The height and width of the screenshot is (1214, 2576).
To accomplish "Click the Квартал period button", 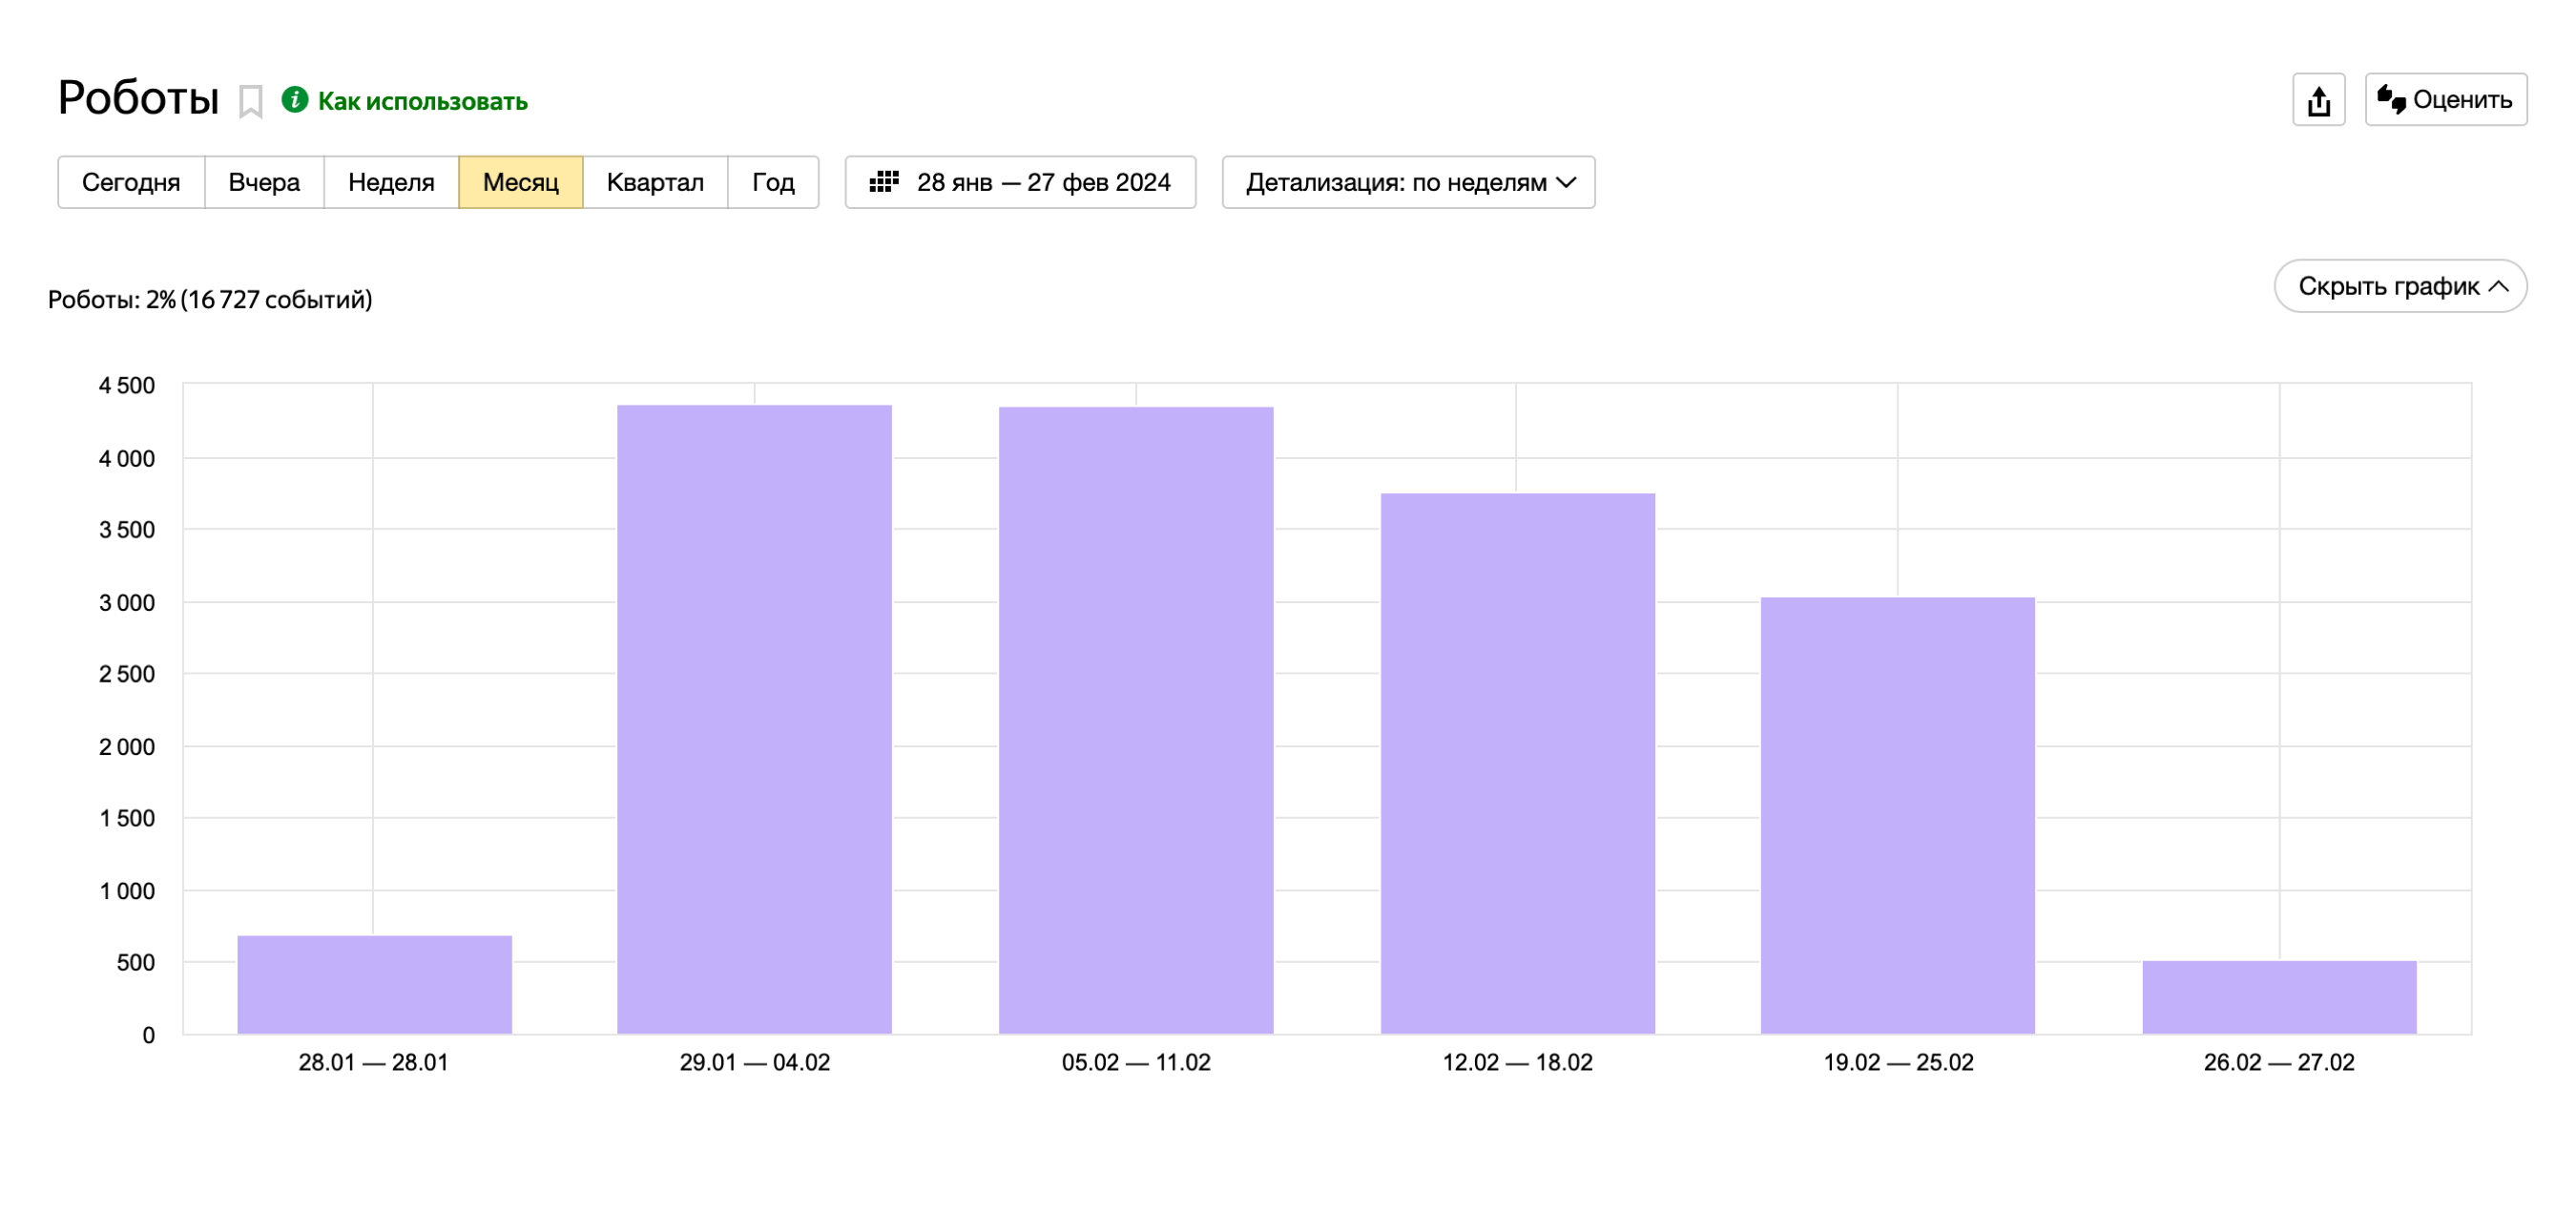I will tap(655, 182).
